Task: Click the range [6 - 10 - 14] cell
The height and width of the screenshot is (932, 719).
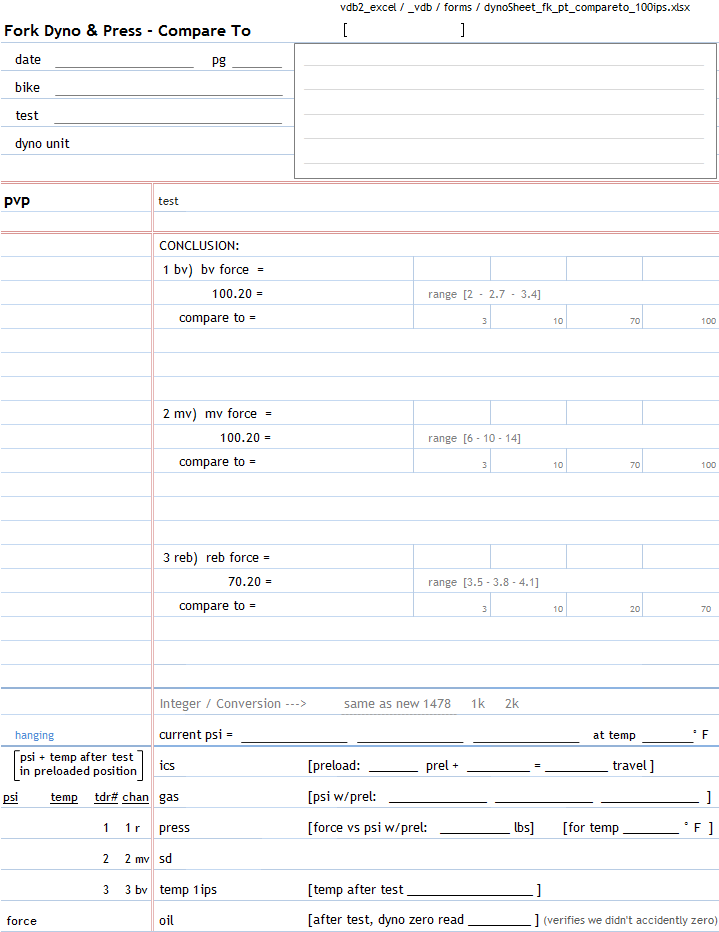Action: click(x=474, y=438)
